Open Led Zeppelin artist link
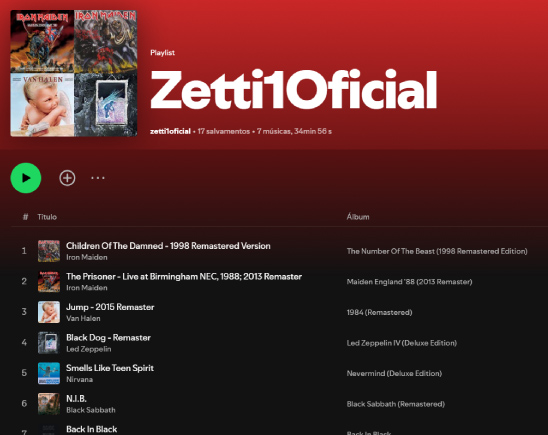548x435 pixels. click(89, 349)
